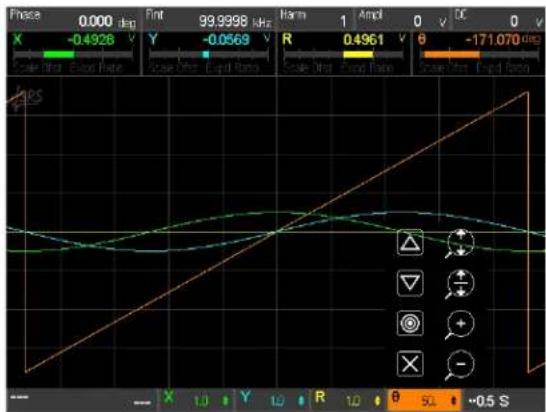Tap the 0.5 S time scale label
The height and width of the screenshot is (412, 546).
tap(489, 401)
